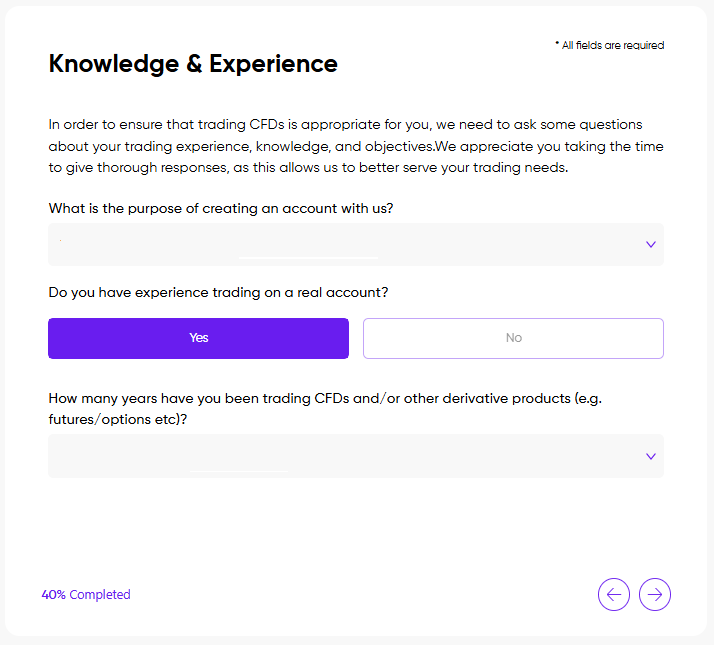Click the trading years dropdown chevron
Image resolution: width=714 pixels, height=645 pixels.
[650, 456]
